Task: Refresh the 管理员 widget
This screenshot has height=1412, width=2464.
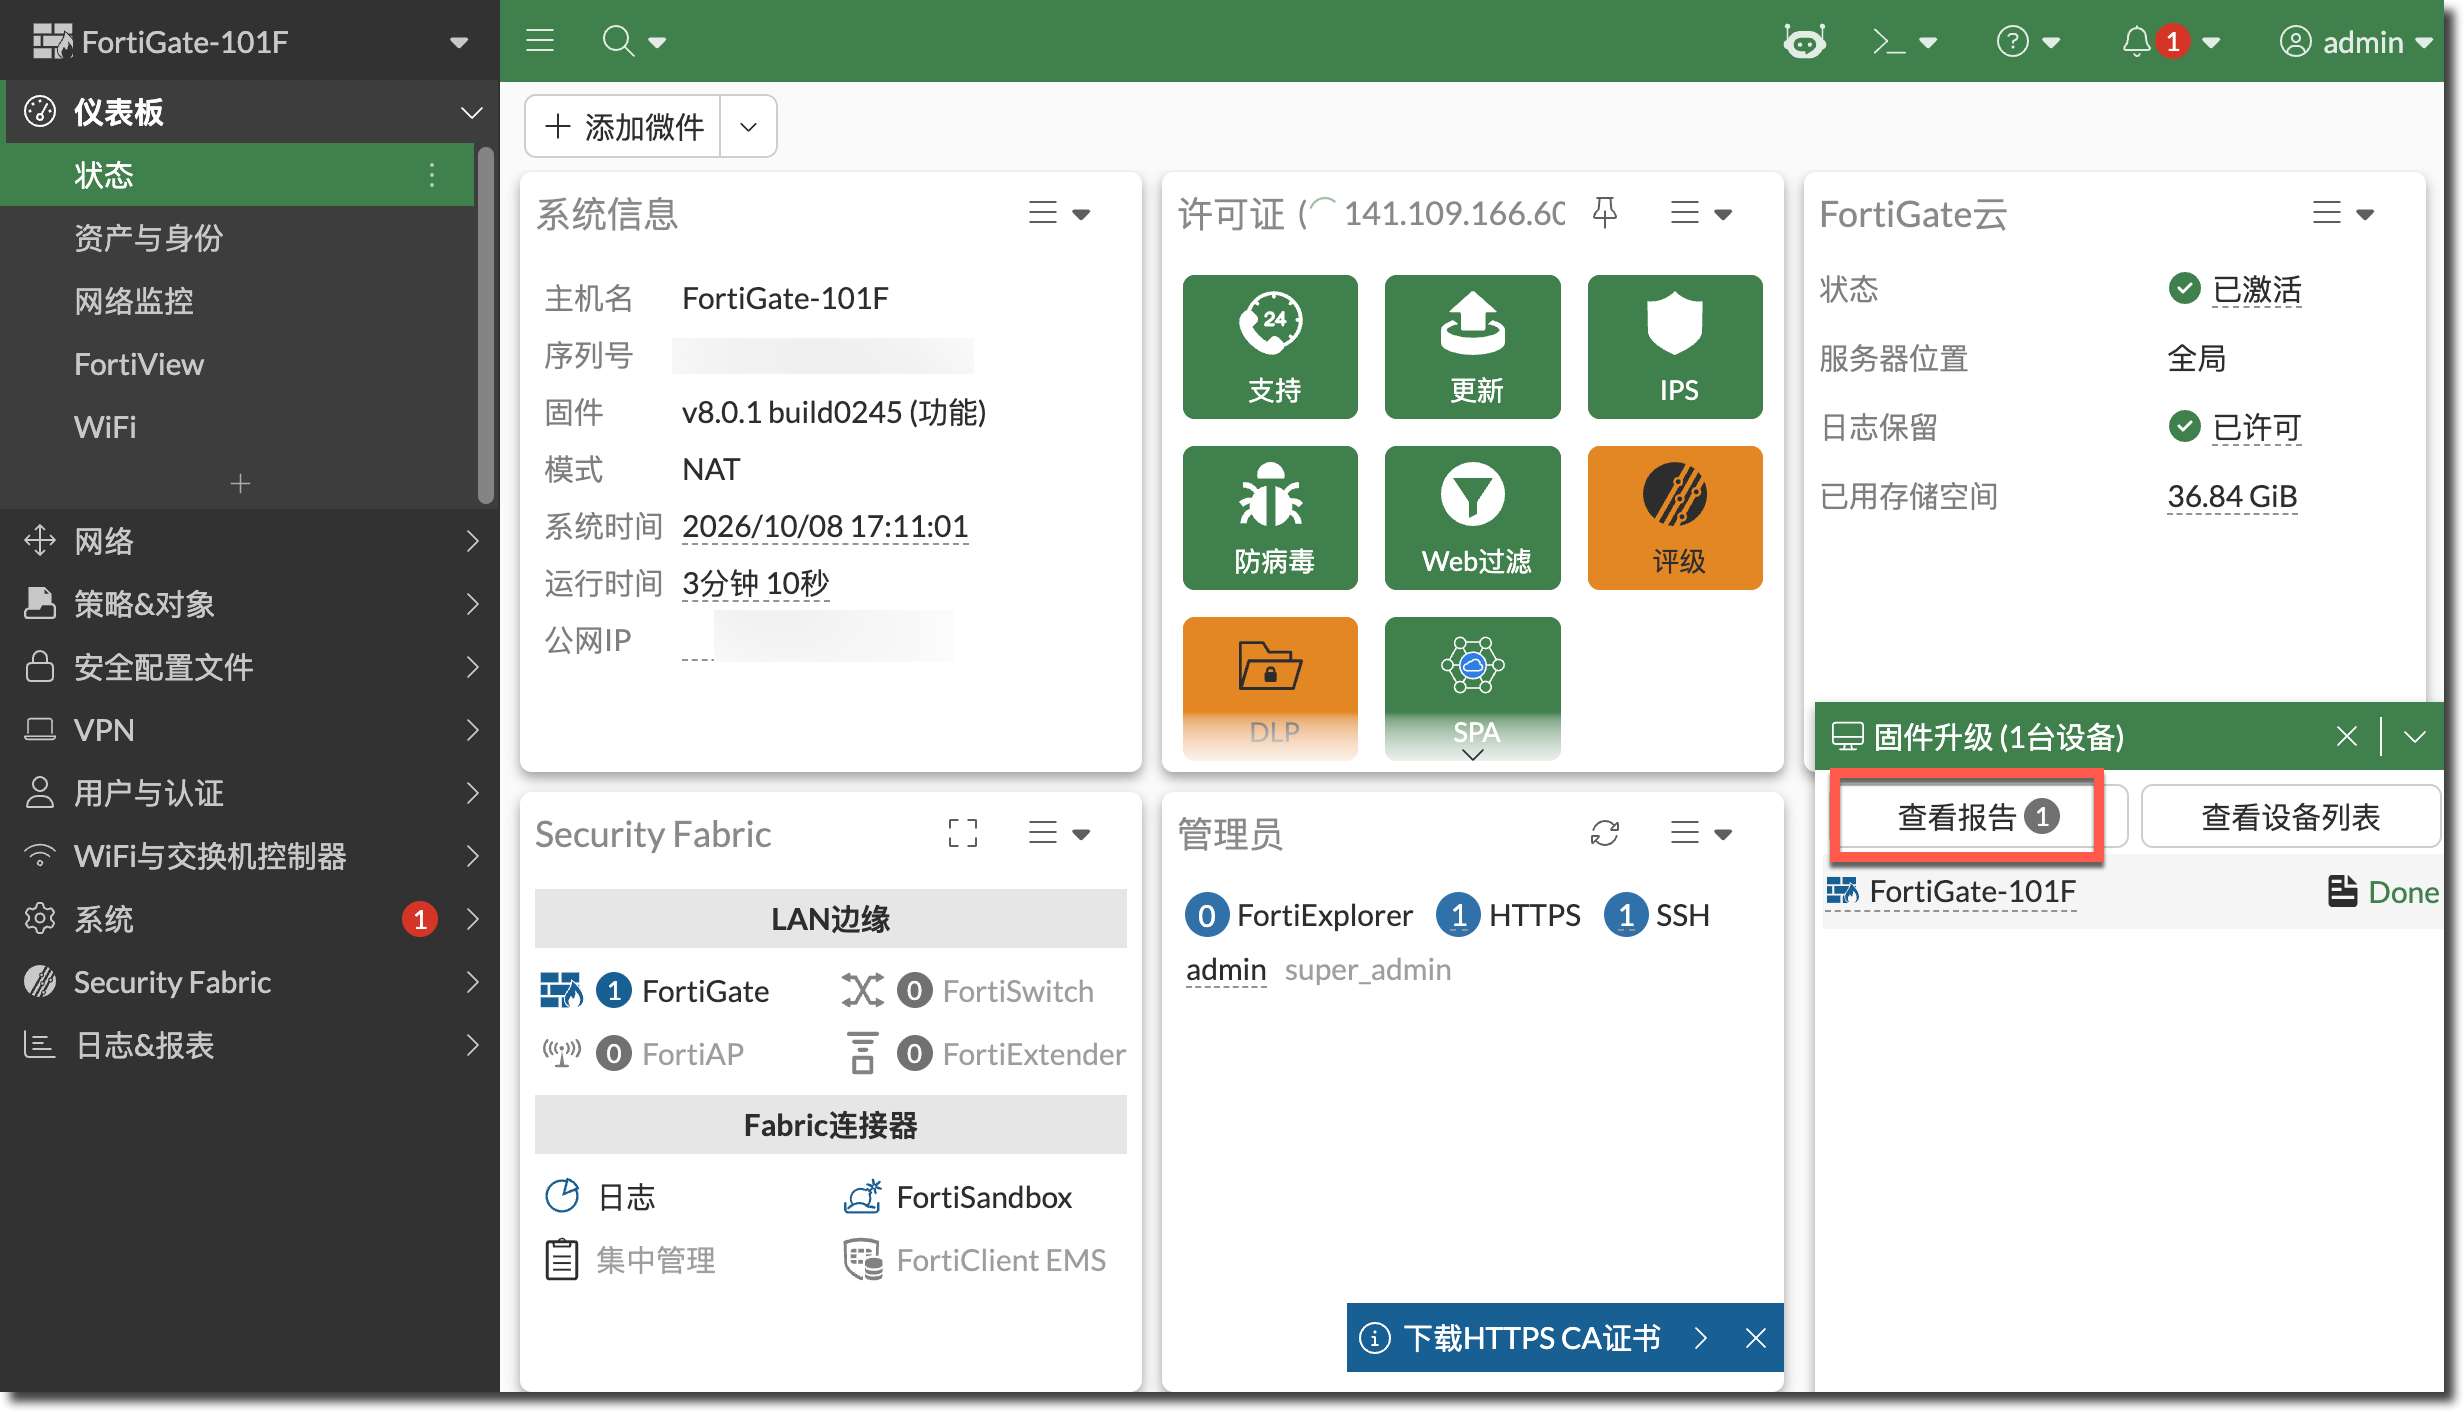Action: point(1605,832)
